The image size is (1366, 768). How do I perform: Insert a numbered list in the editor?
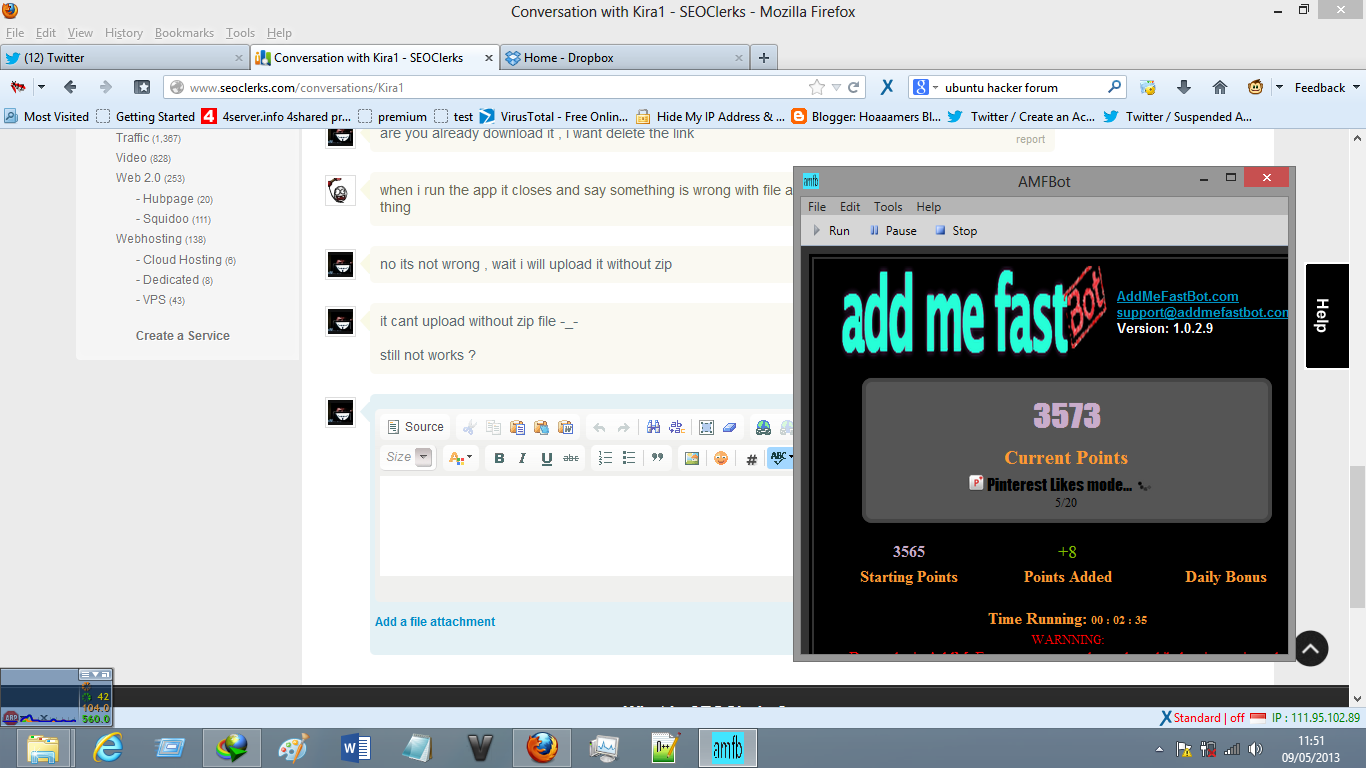point(605,458)
